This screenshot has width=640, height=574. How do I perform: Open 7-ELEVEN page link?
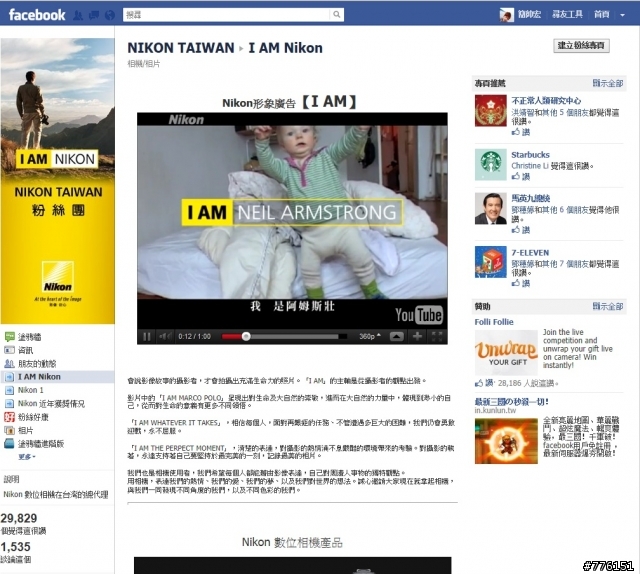[x=530, y=253]
